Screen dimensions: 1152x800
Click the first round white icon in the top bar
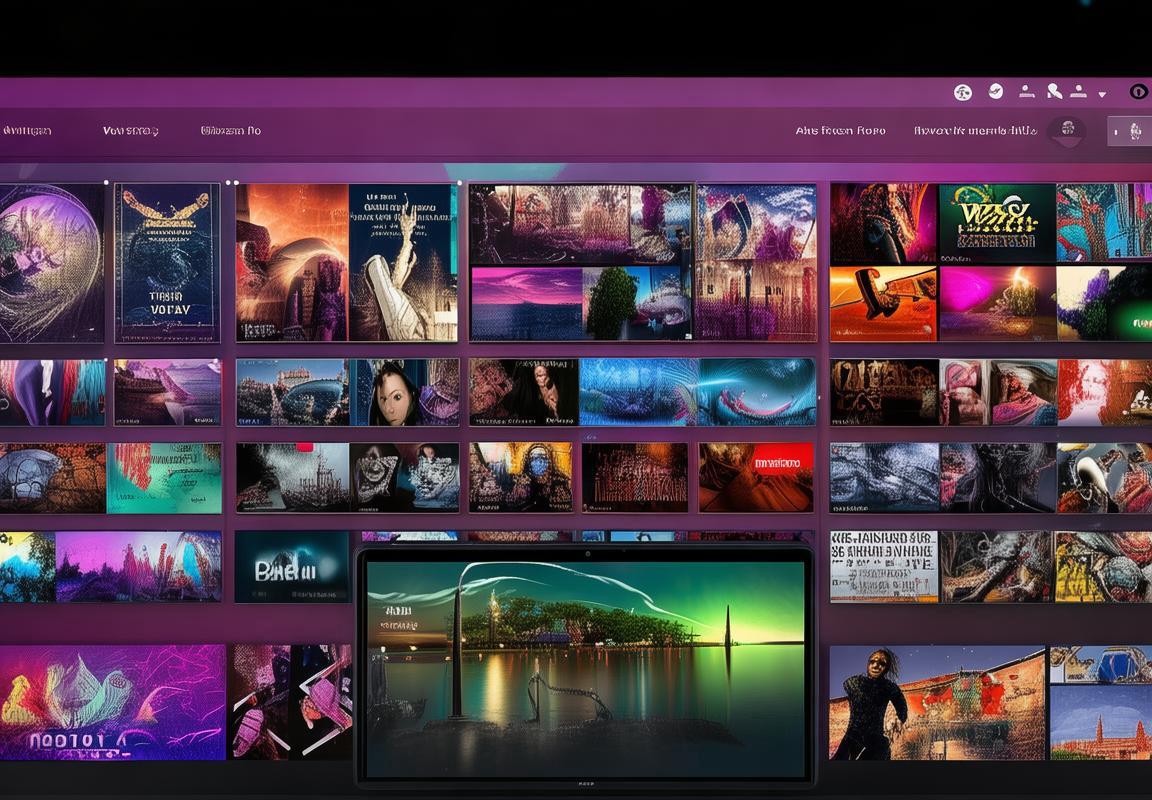click(x=962, y=92)
